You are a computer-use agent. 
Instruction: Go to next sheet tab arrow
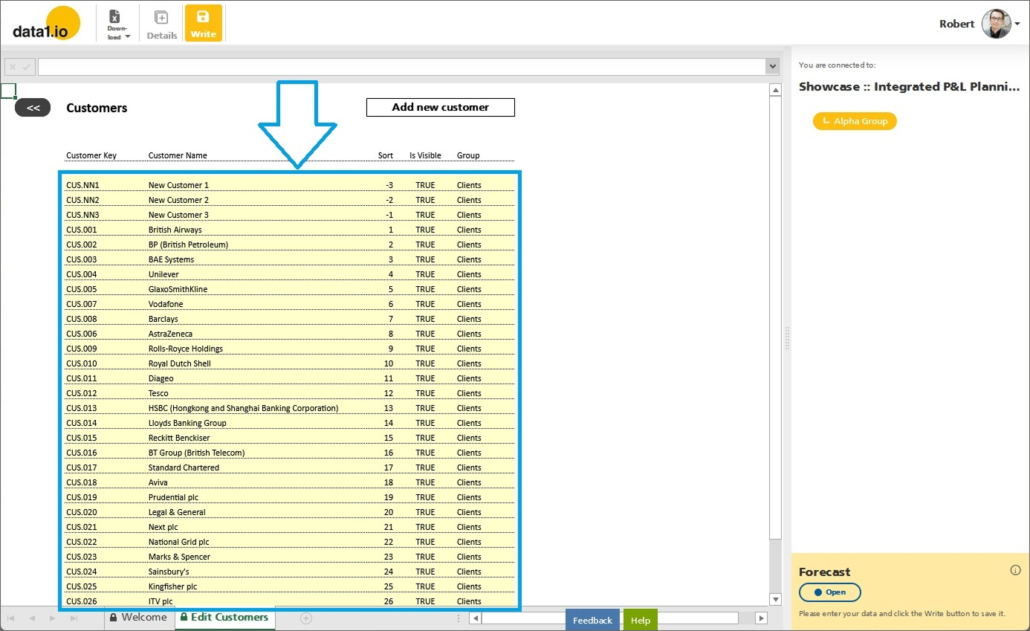point(52,618)
